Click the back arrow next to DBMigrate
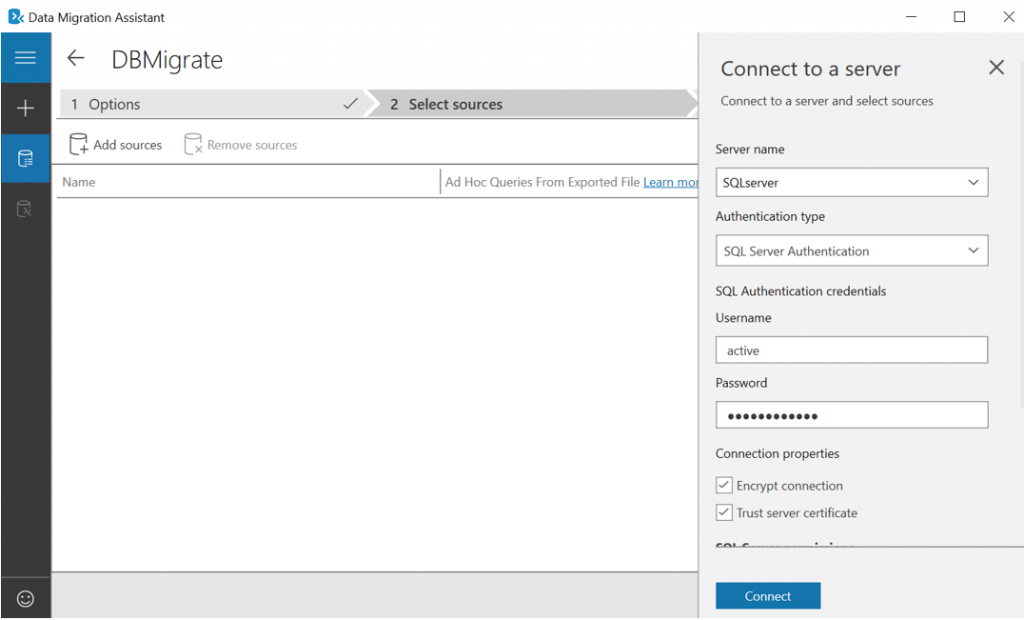 [76, 59]
